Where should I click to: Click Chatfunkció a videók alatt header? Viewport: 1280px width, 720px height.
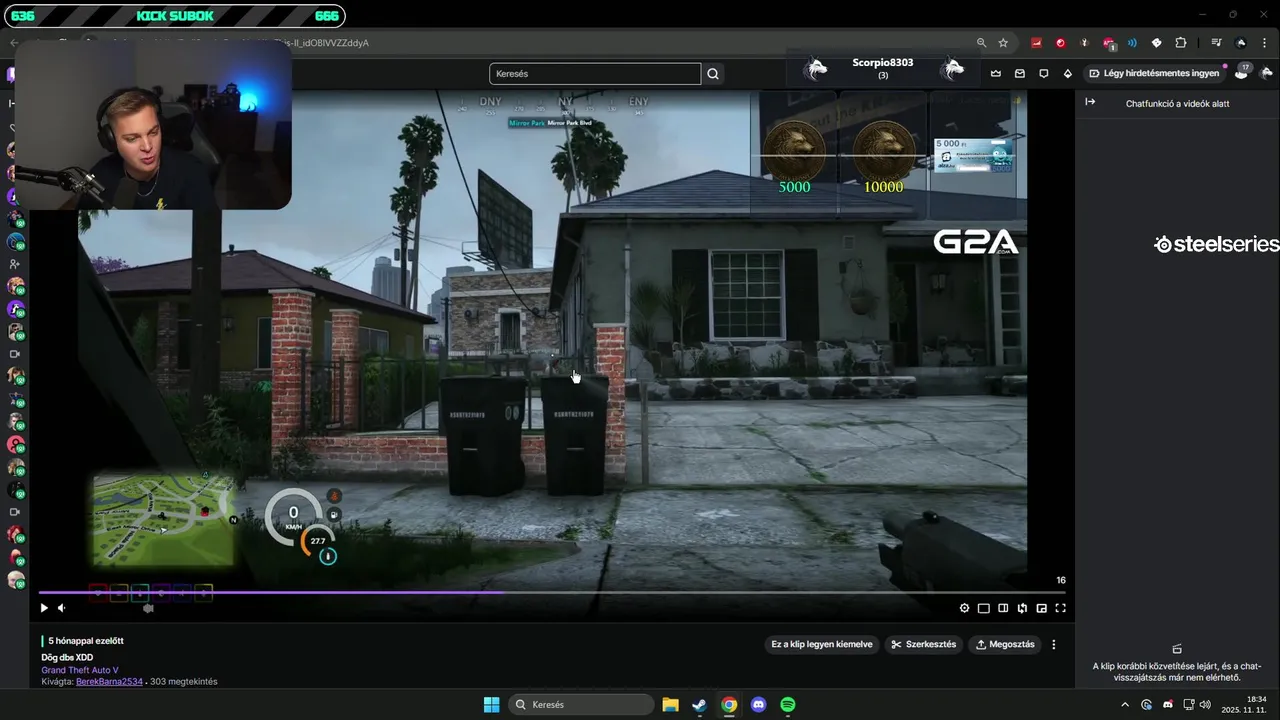1177,104
